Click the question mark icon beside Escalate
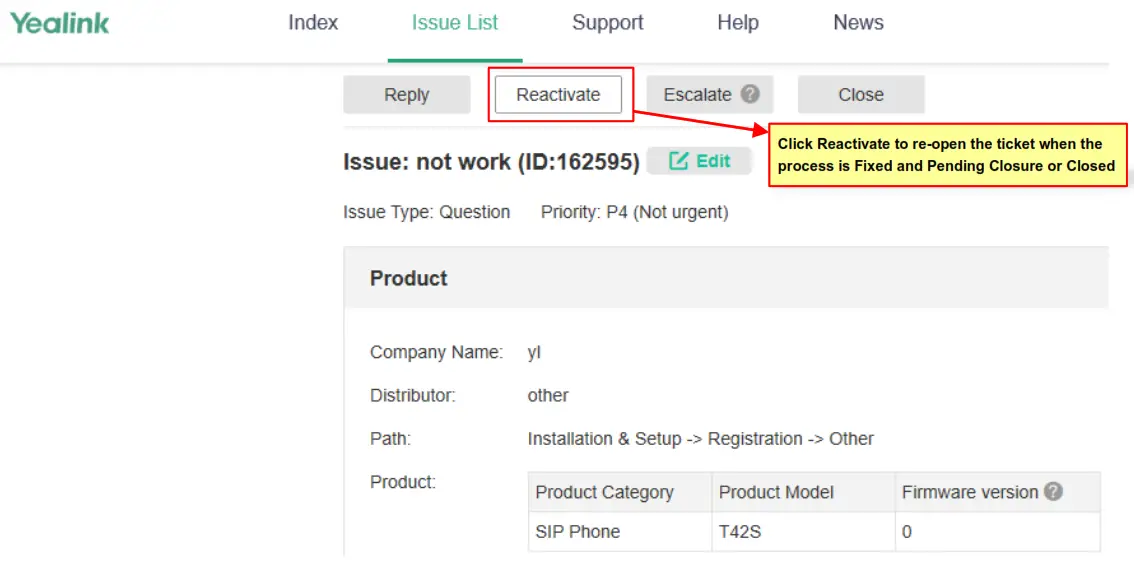 750,94
